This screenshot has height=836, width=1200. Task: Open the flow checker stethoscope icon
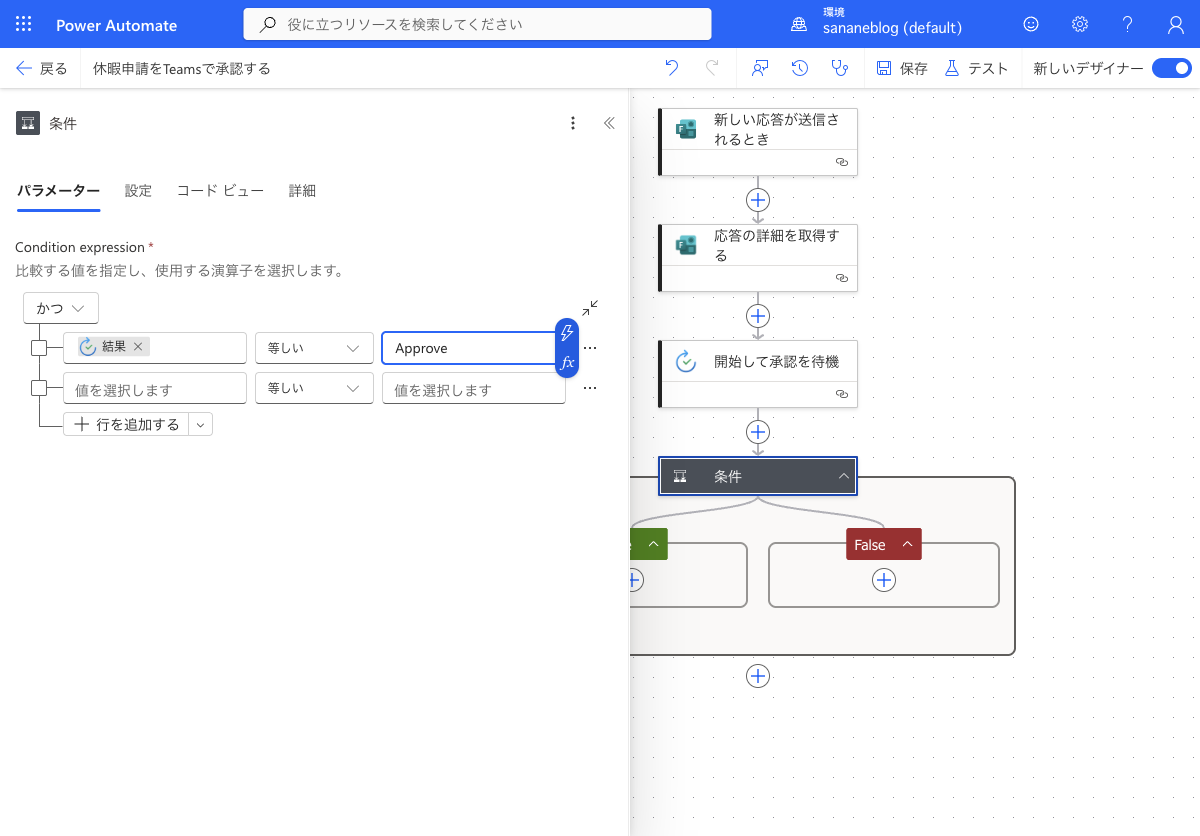point(840,68)
